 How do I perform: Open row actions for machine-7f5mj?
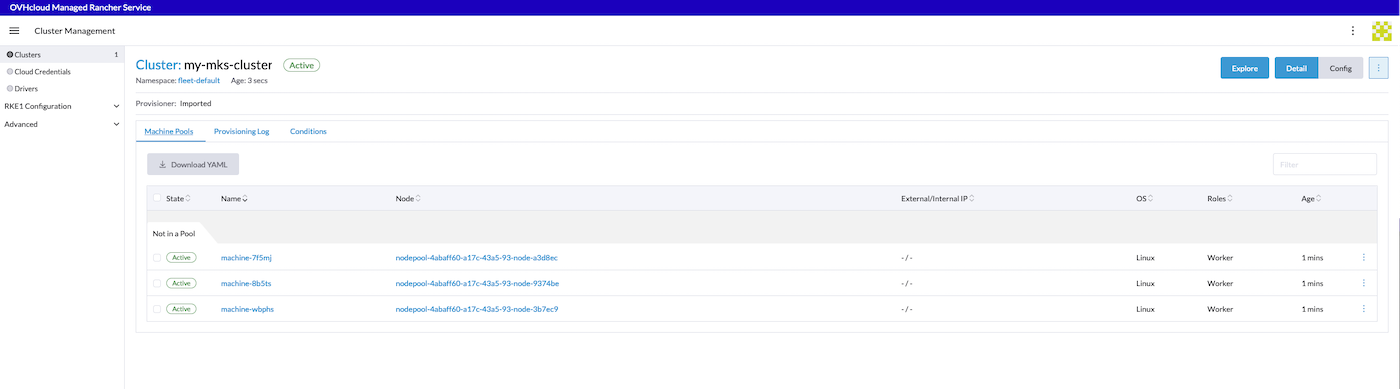pos(1363,257)
